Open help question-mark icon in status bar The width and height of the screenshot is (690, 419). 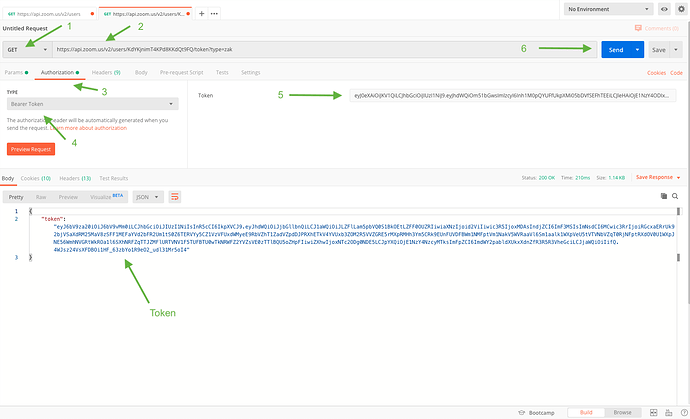tap(684, 413)
